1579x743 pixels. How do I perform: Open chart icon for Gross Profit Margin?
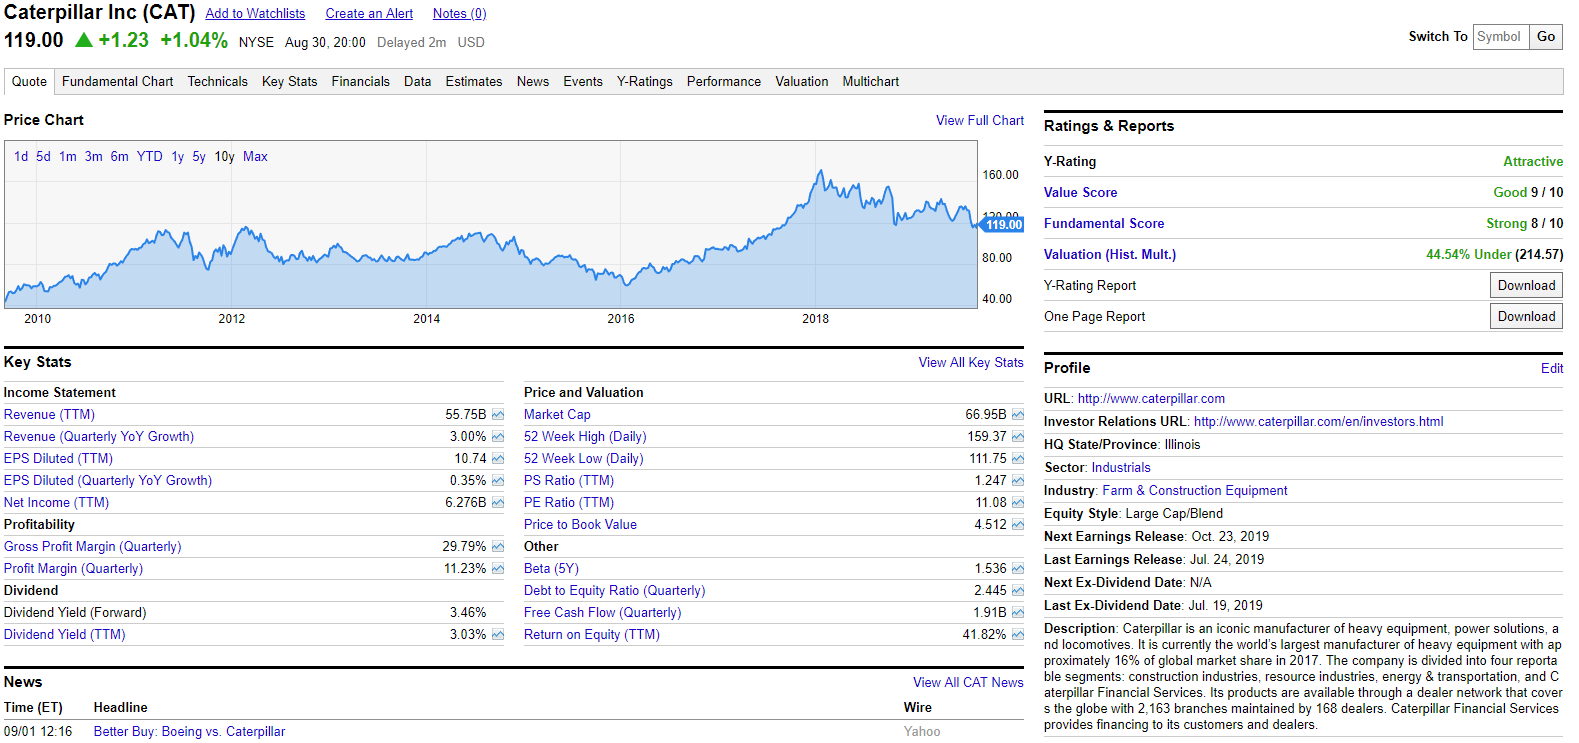(x=498, y=546)
